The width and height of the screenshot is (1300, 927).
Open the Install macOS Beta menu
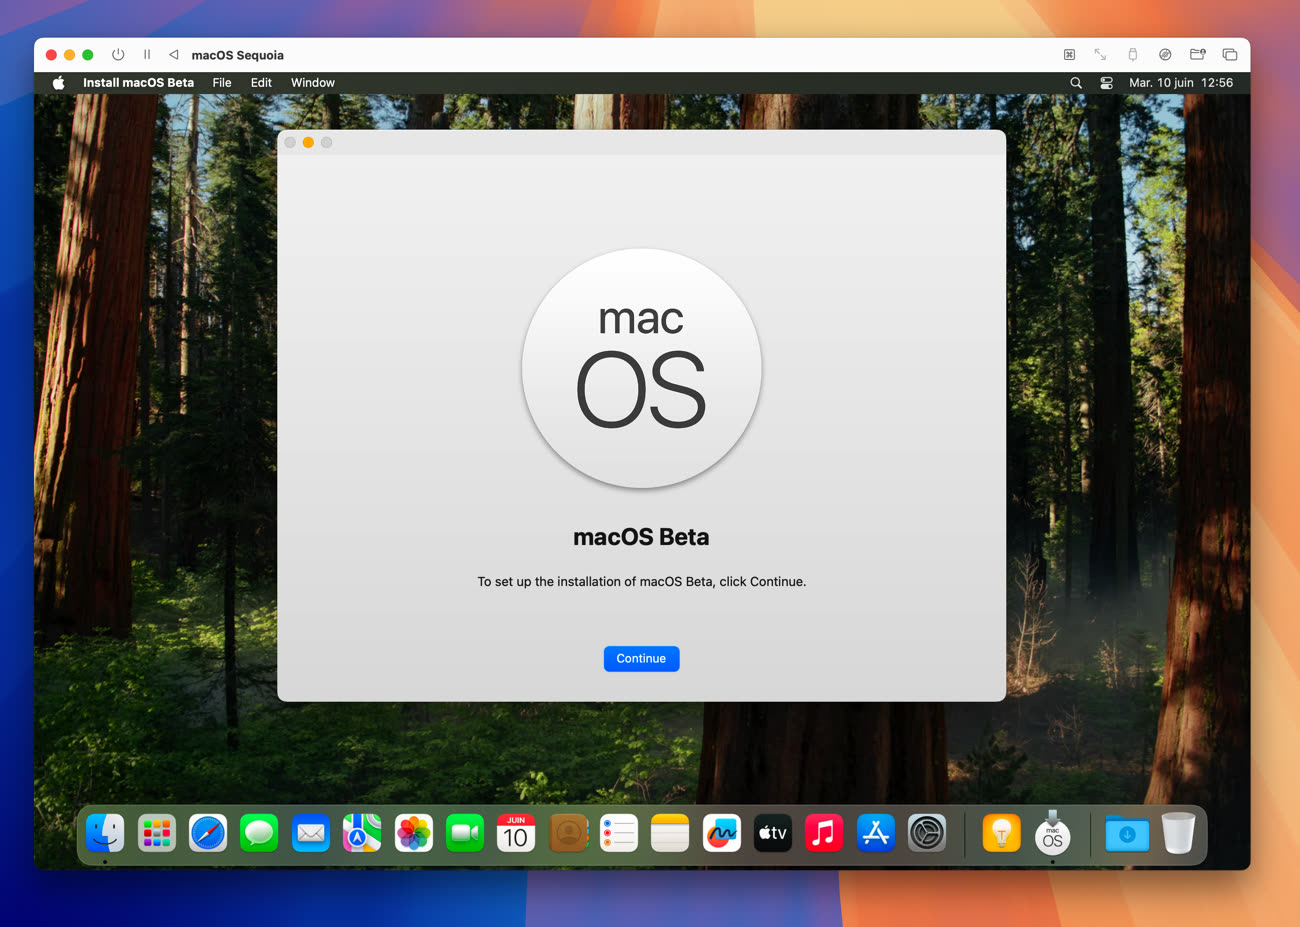(x=138, y=83)
